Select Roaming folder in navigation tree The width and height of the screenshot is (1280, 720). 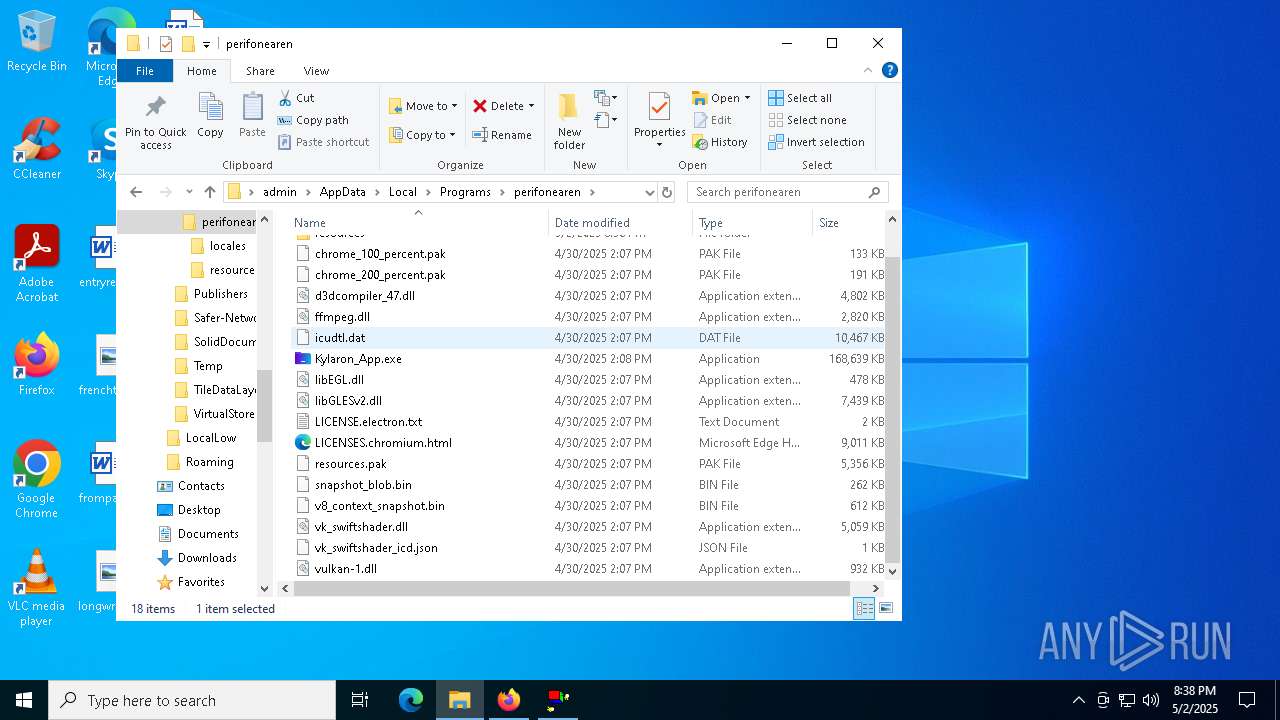[208, 462]
